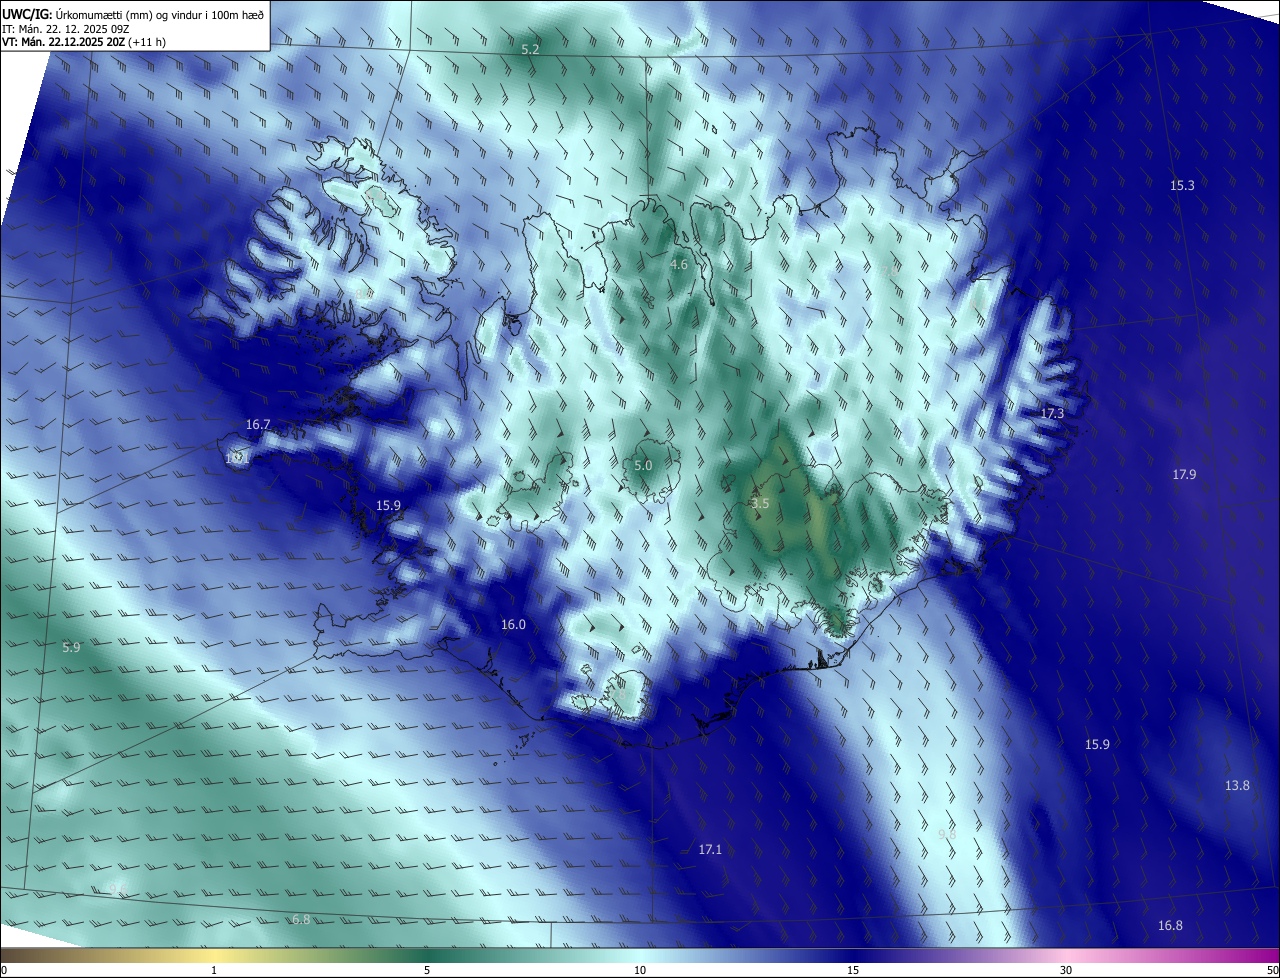The width and height of the screenshot is (1280, 978).
Task: Click the 1 tick on the color scale
Action: [214, 970]
